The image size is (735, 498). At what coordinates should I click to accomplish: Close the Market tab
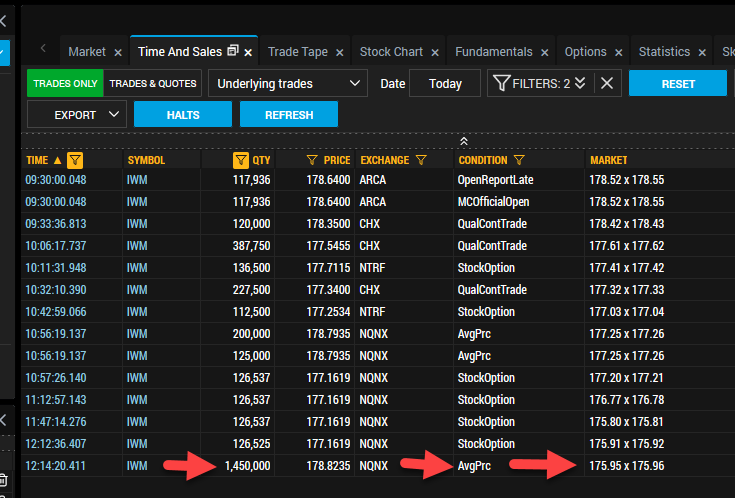[x=118, y=53]
